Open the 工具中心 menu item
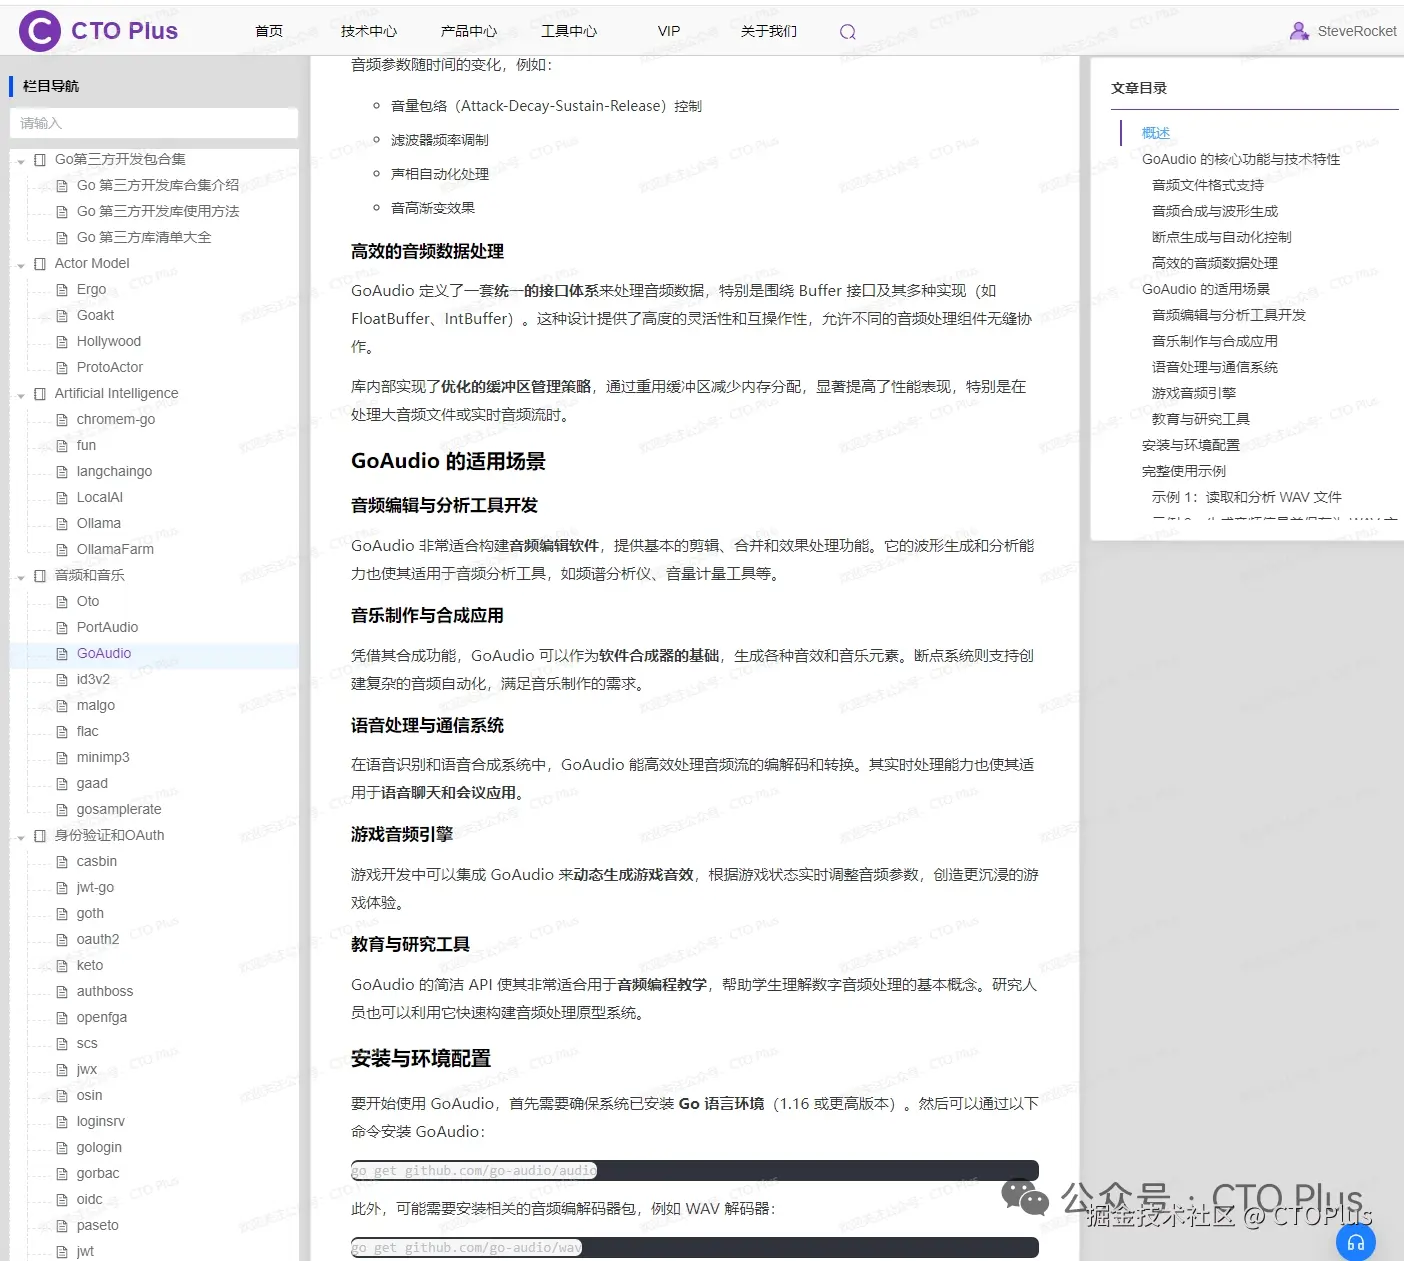The height and width of the screenshot is (1261, 1404). click(568, 31)
